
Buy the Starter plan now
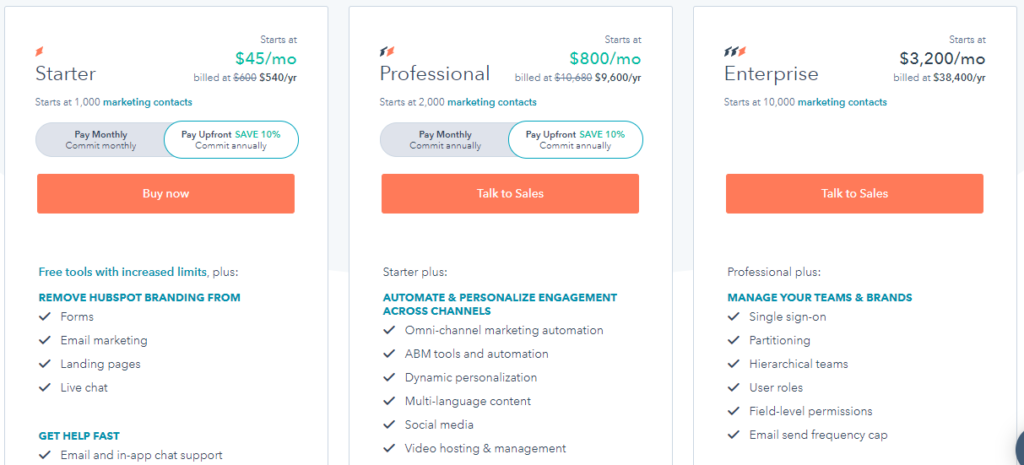(166, 193)
